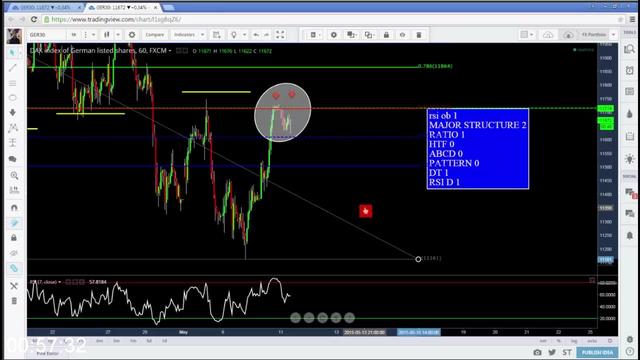Click trash icon at bottom of left toolbar
The width and height of the screenshot is (640, 360).
click(14, 301)
